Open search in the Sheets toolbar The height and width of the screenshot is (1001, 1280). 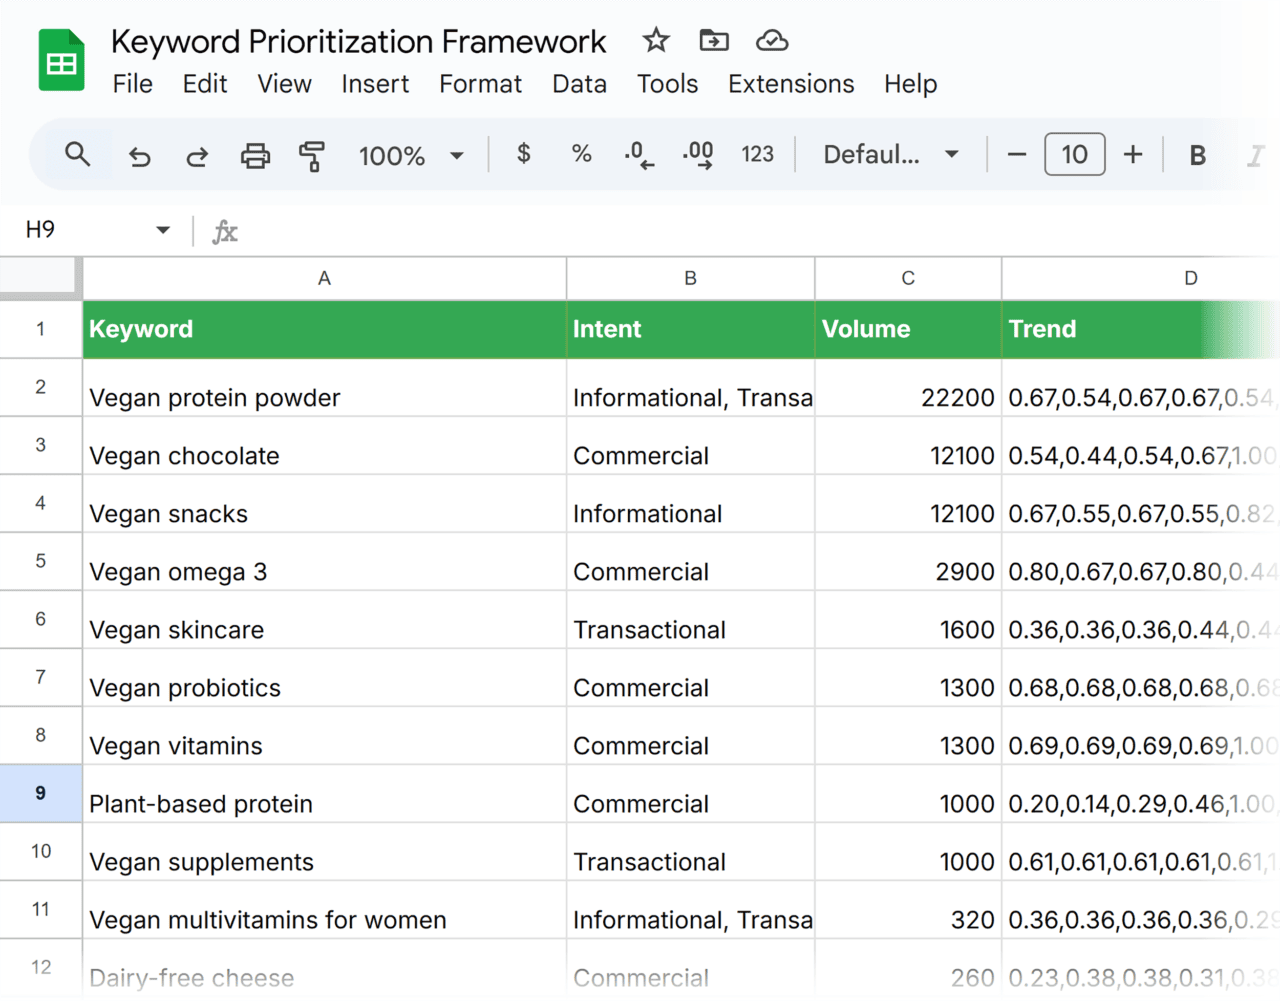[77, 155]
